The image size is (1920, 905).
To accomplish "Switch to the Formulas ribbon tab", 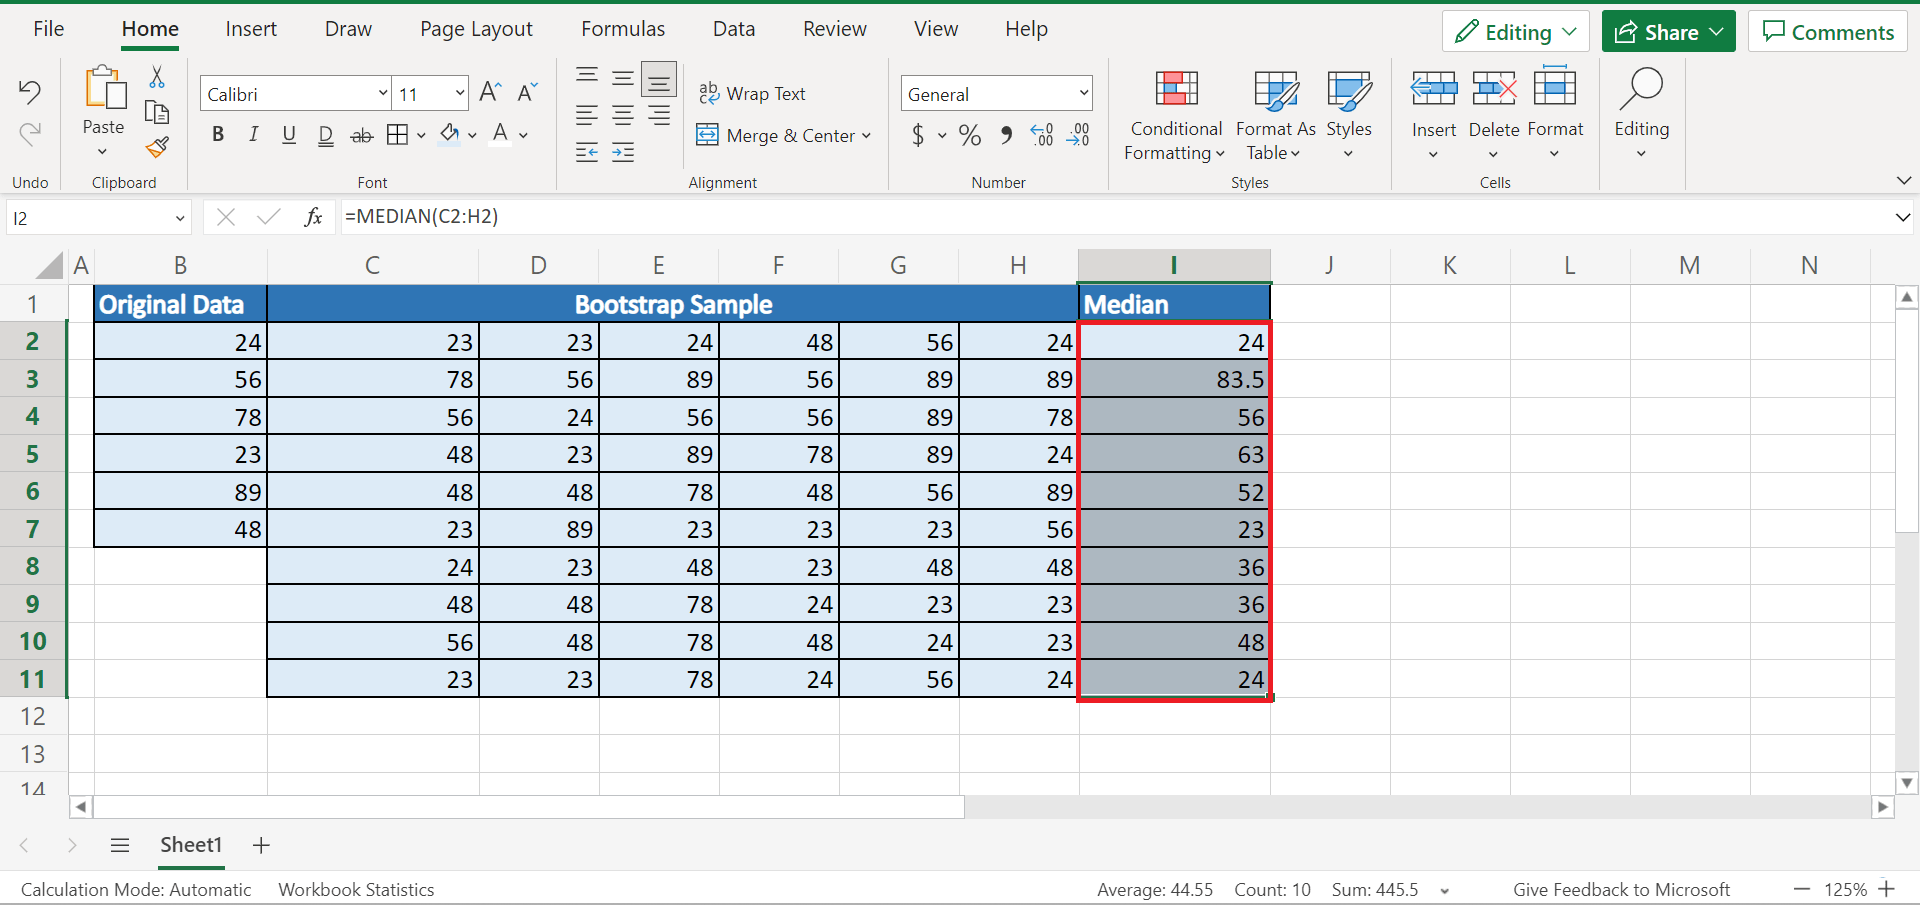I will [622, 29].
